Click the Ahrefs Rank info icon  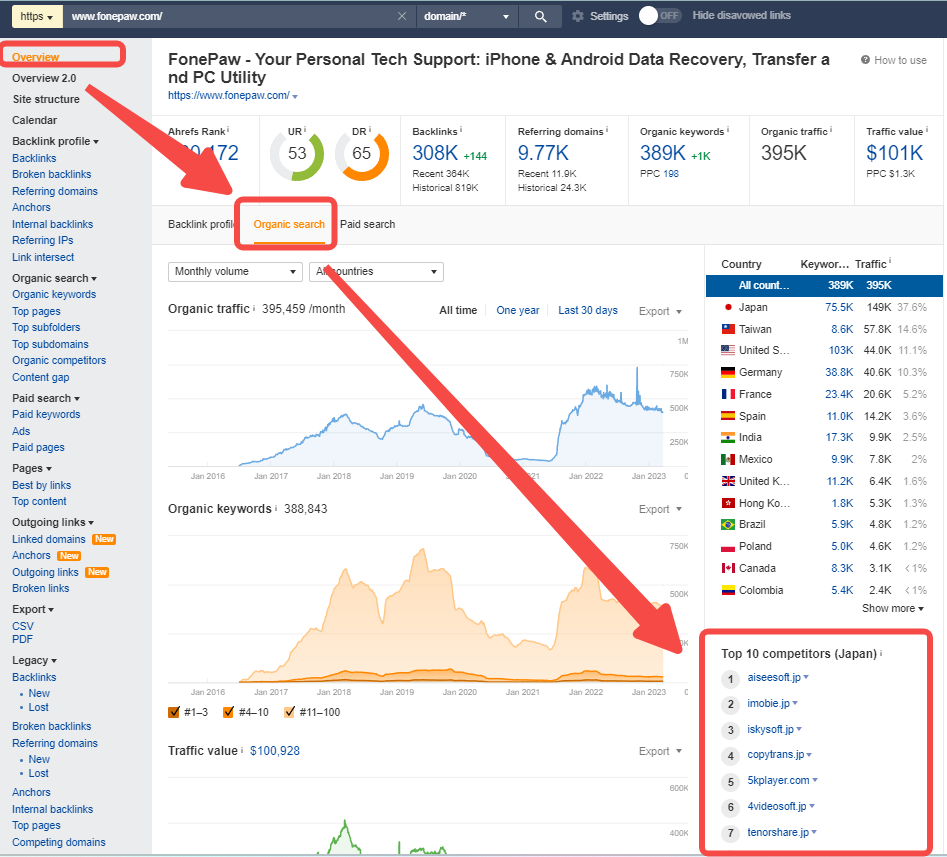click(228, 129)
